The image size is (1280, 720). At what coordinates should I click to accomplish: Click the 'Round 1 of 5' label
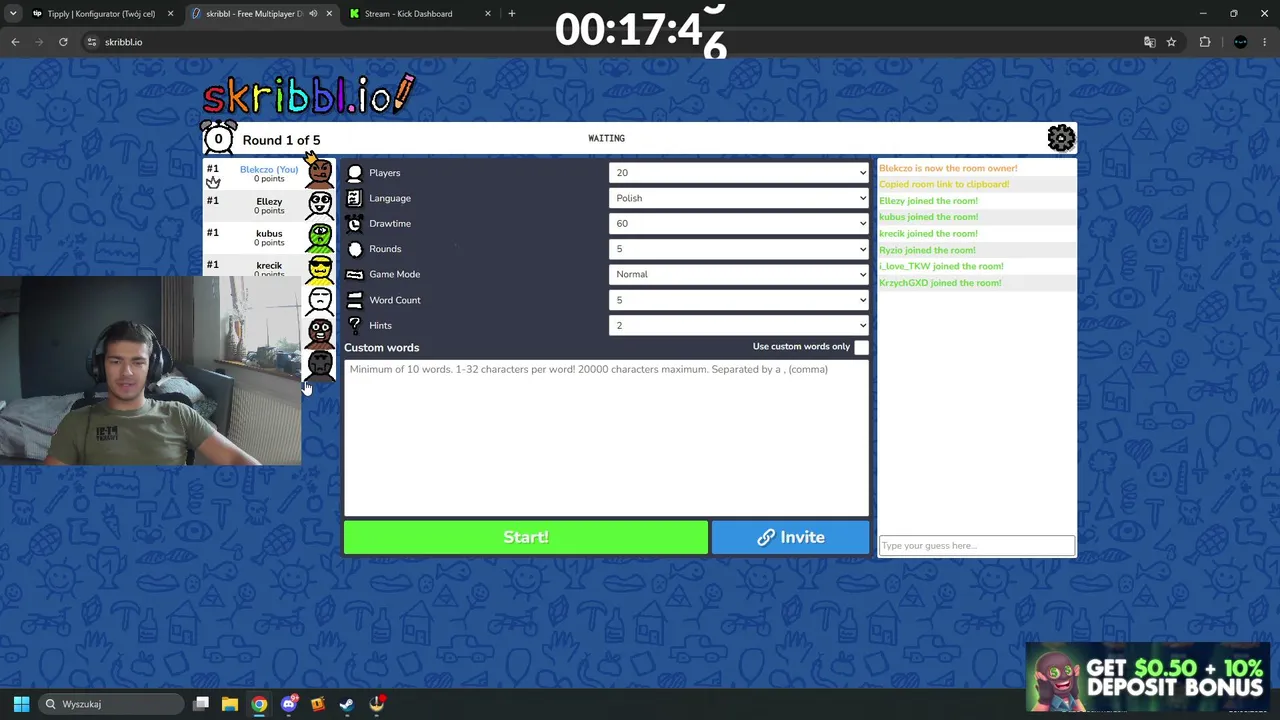click(281, 140)
